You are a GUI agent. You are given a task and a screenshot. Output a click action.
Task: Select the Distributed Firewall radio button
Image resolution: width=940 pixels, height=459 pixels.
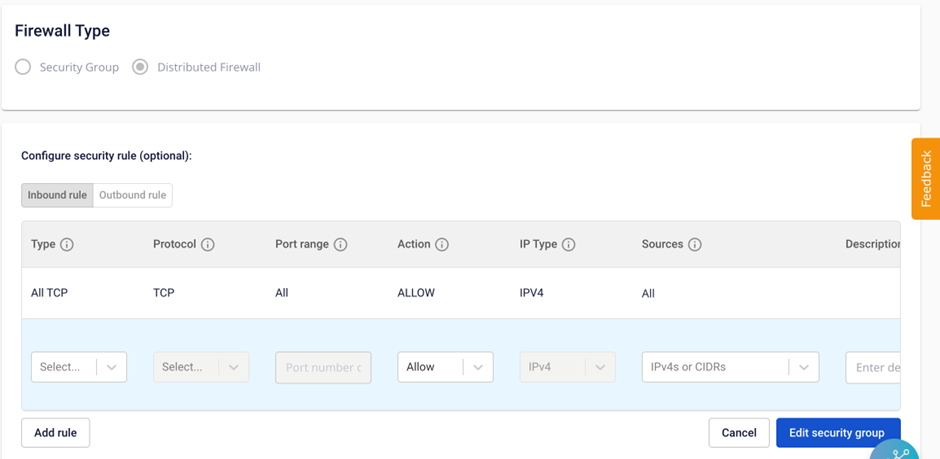[141, 67]
